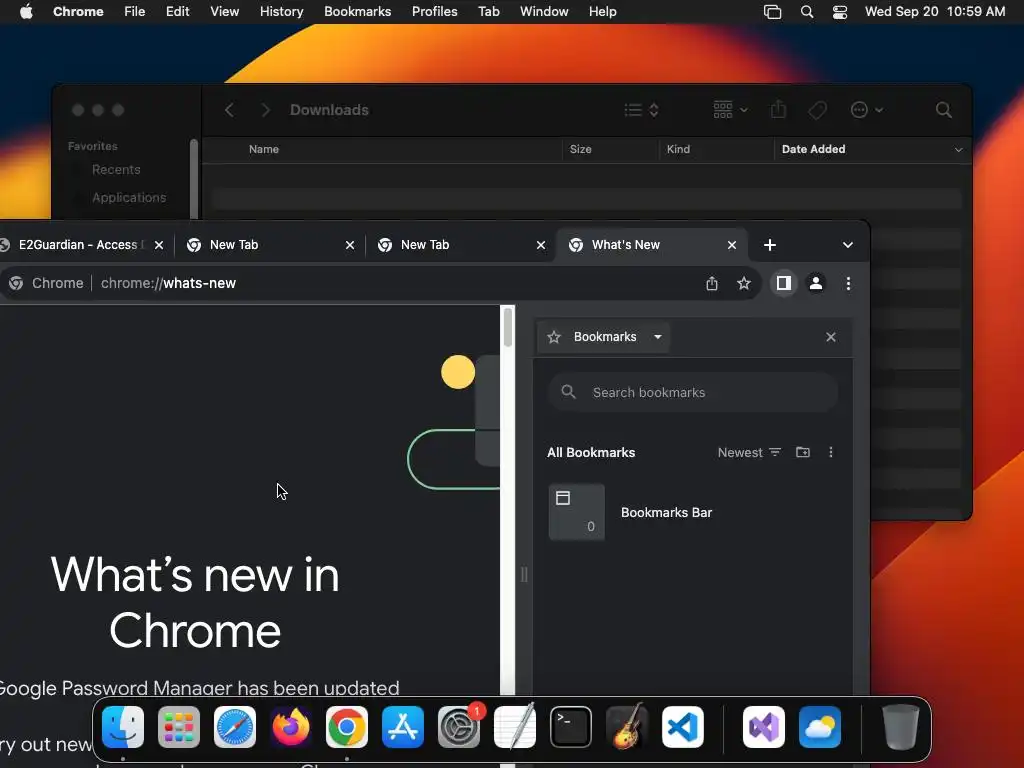Select Recents in the Finder sidebar
Screen dimensions: 1024x768
tap(116, 170)
